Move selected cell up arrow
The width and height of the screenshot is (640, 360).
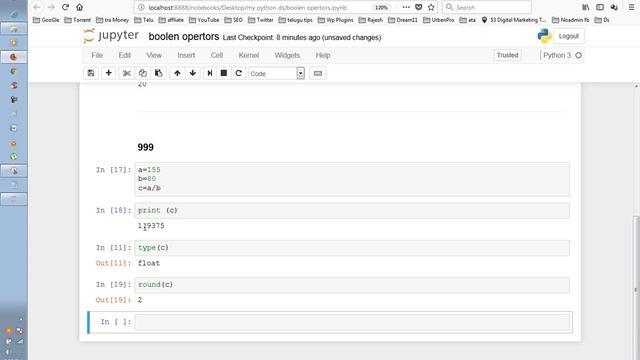point(177,73)
